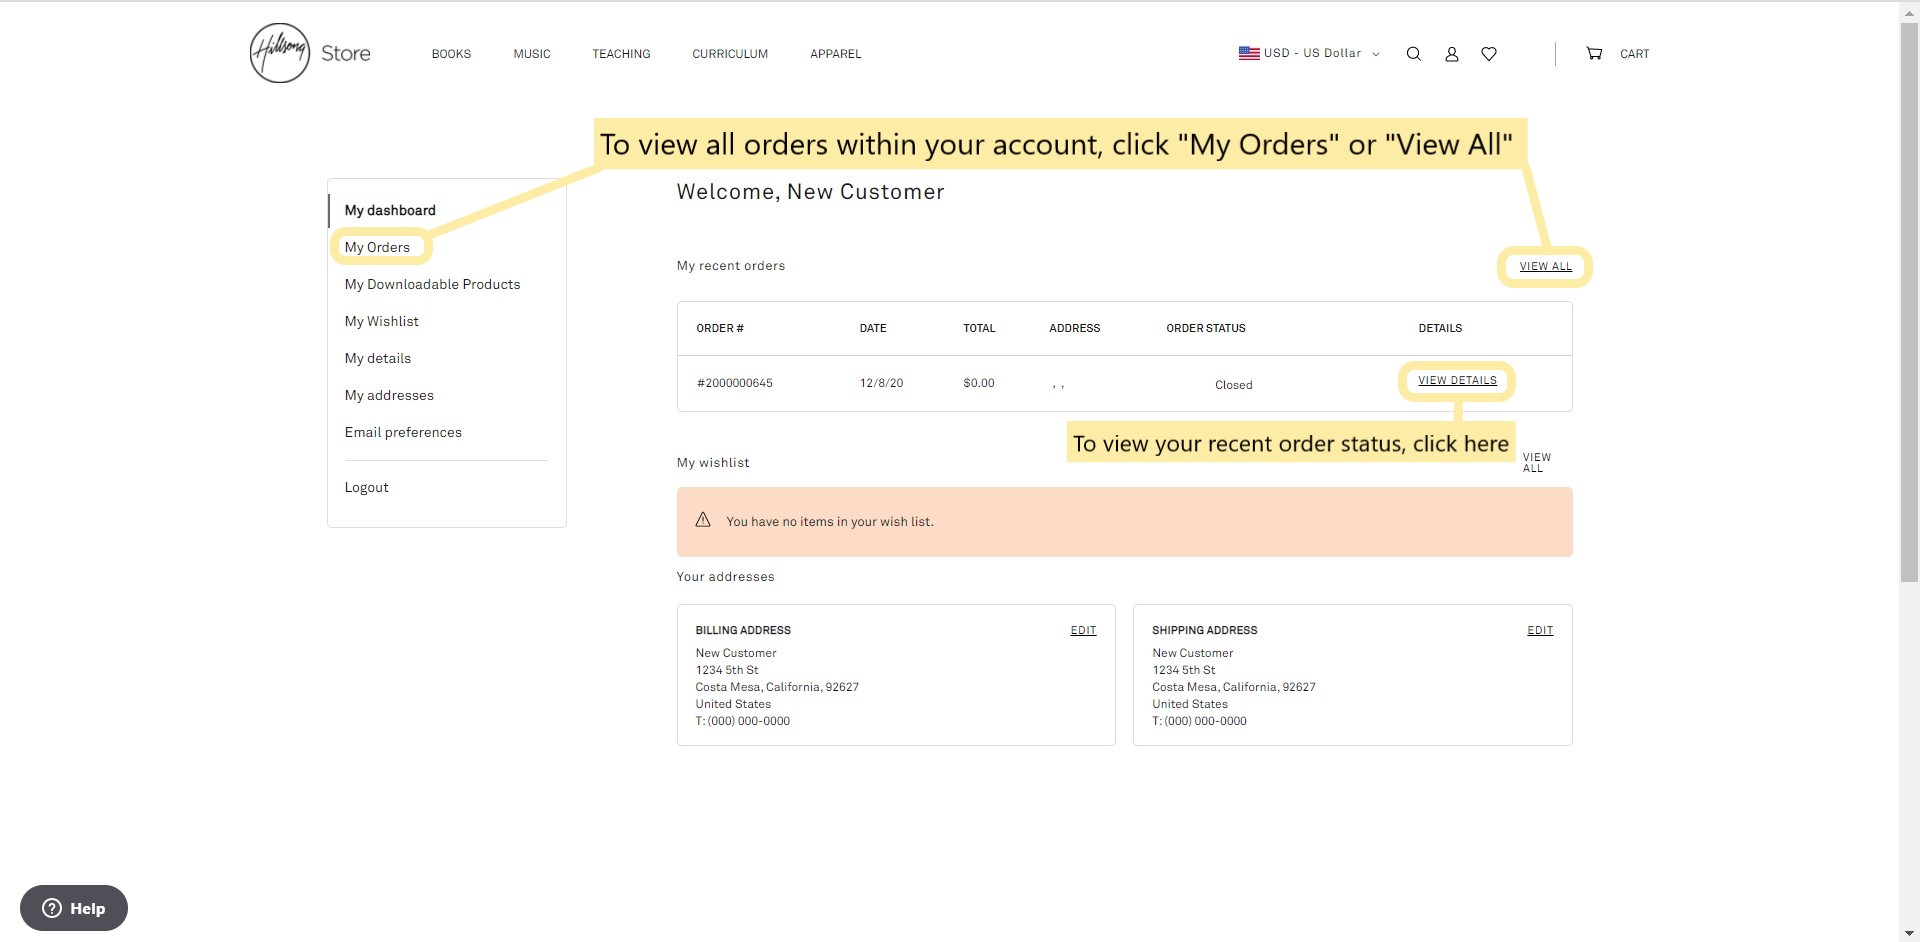Open the search magnifier icon
Viewport: 1920px width, 942px height.
point(1413,54)
